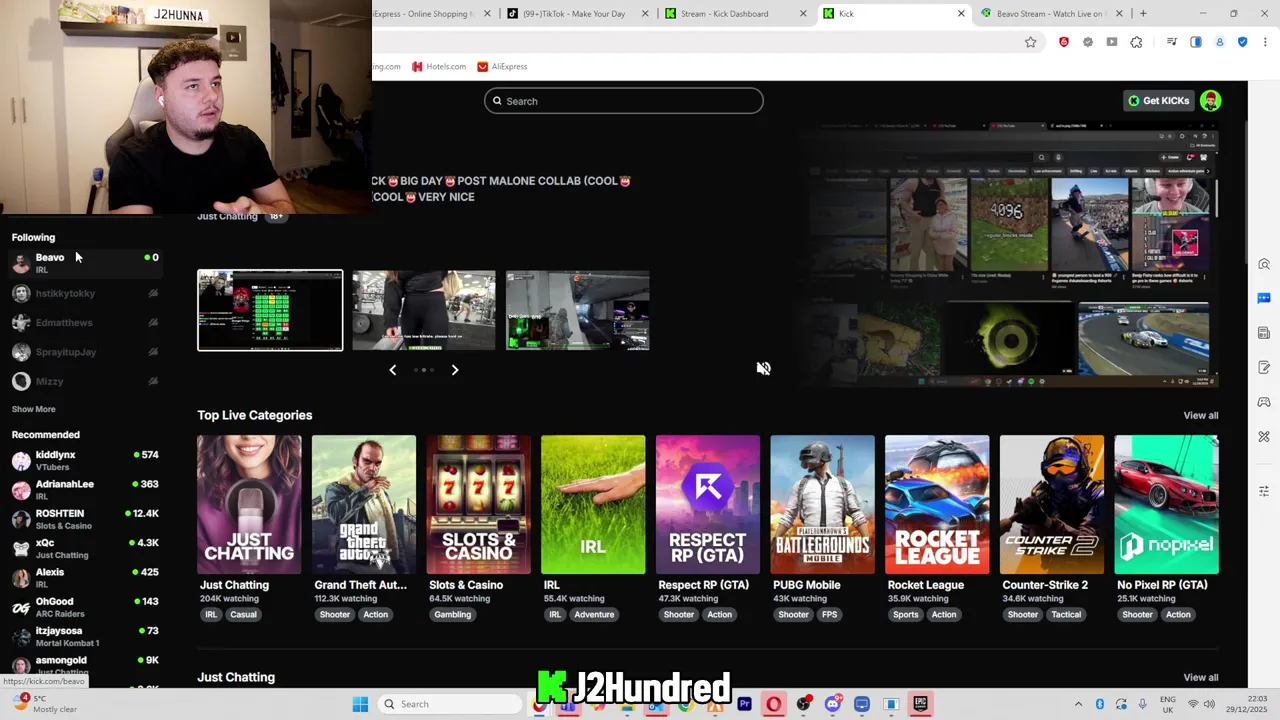Open xQc recommended channel

(x=84, y=548)
